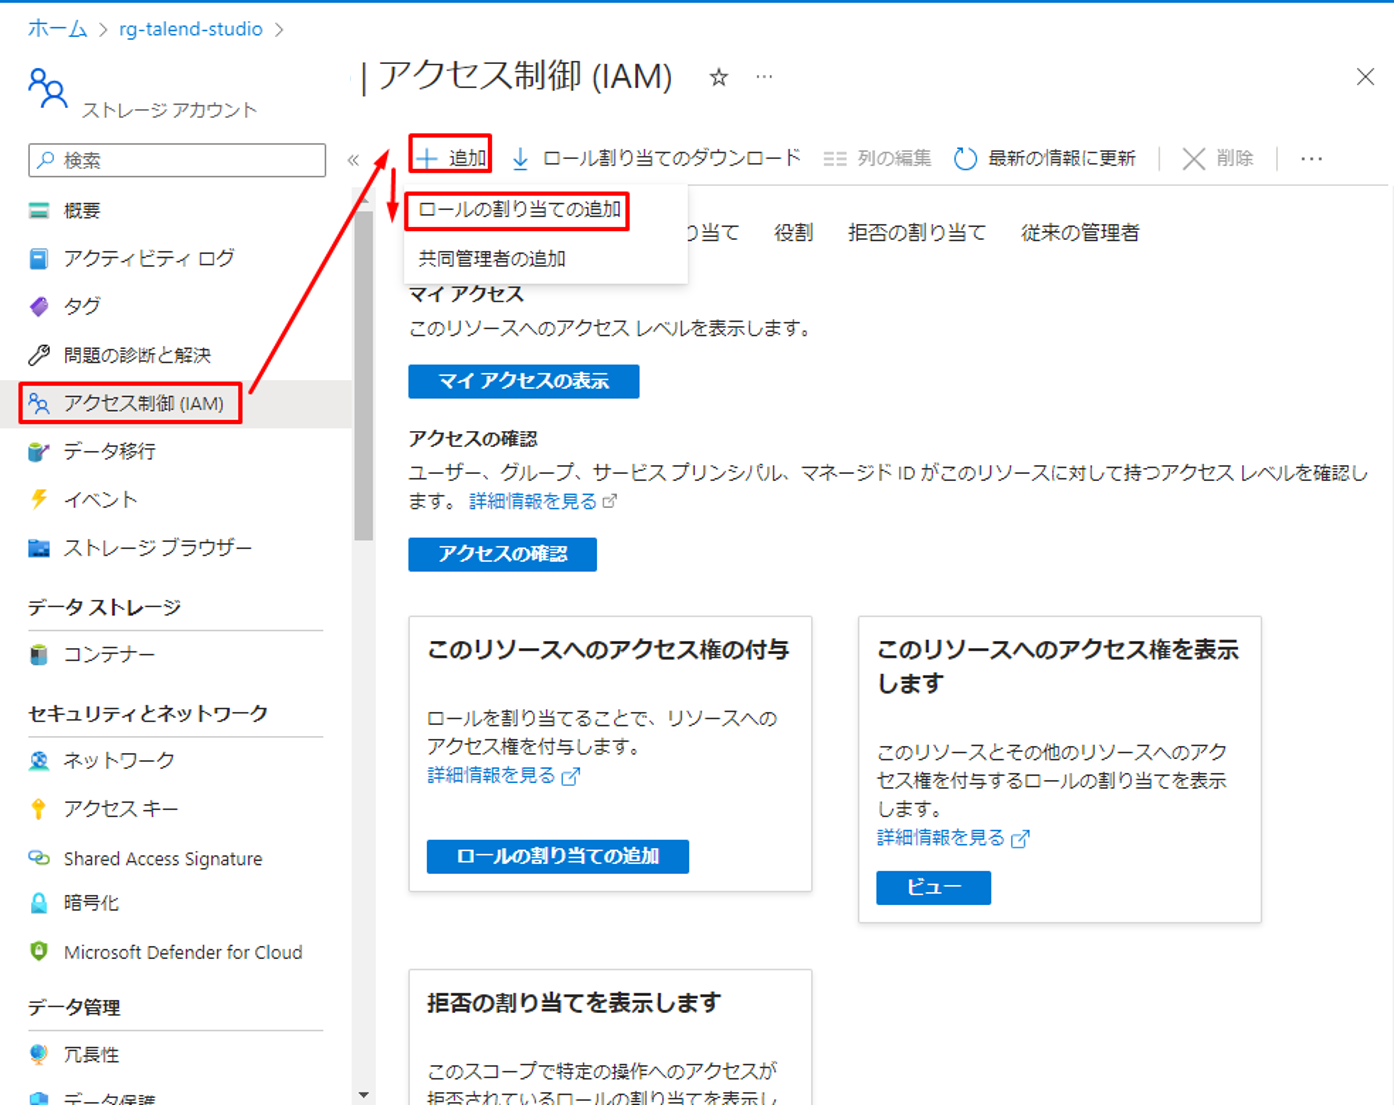Click the refresh icon to update information
The image size is (1394, 1105).
click(964, 158)
